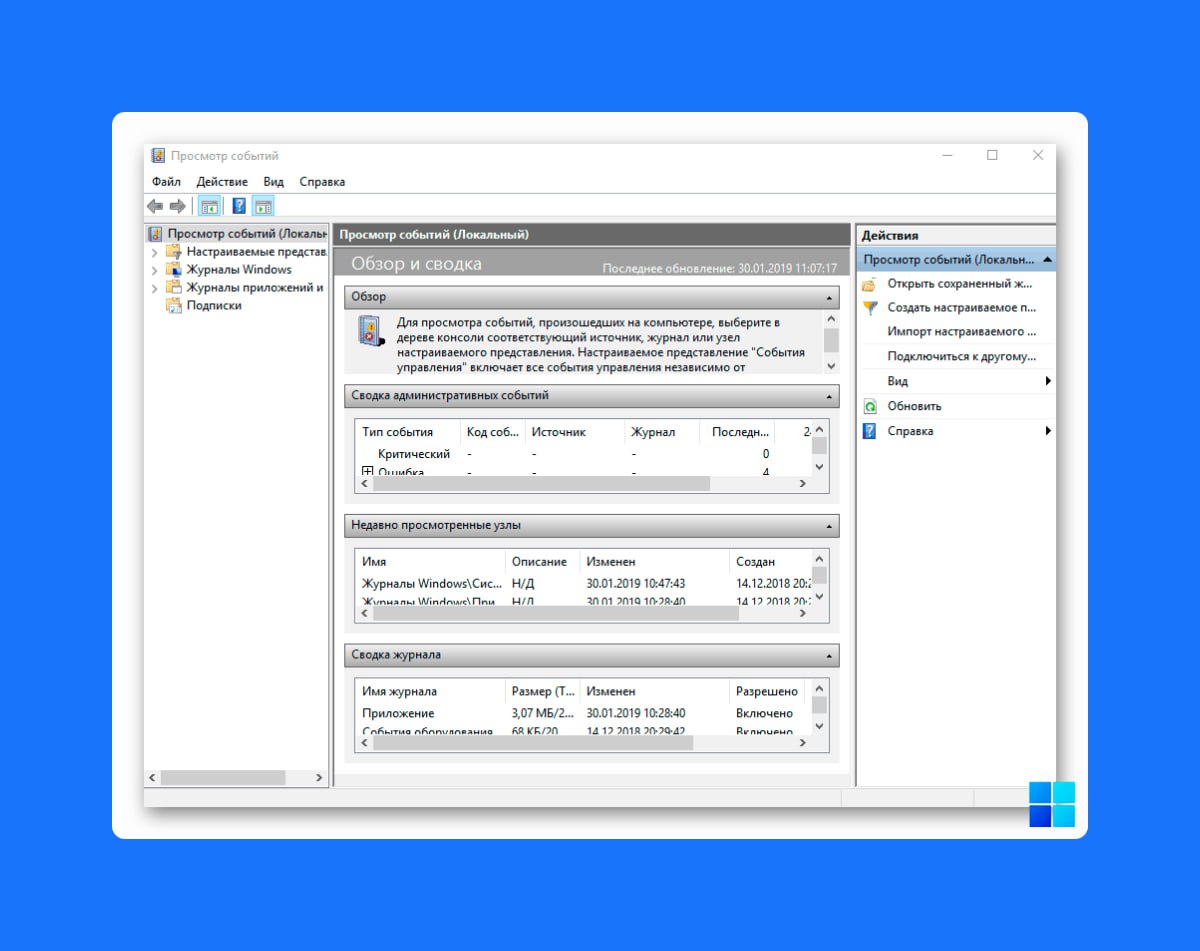Image resolution: width=1200 pixels, height=951 pixels.
Task: Click the Журналы Windows folder icon
Action: pos(174,269)
